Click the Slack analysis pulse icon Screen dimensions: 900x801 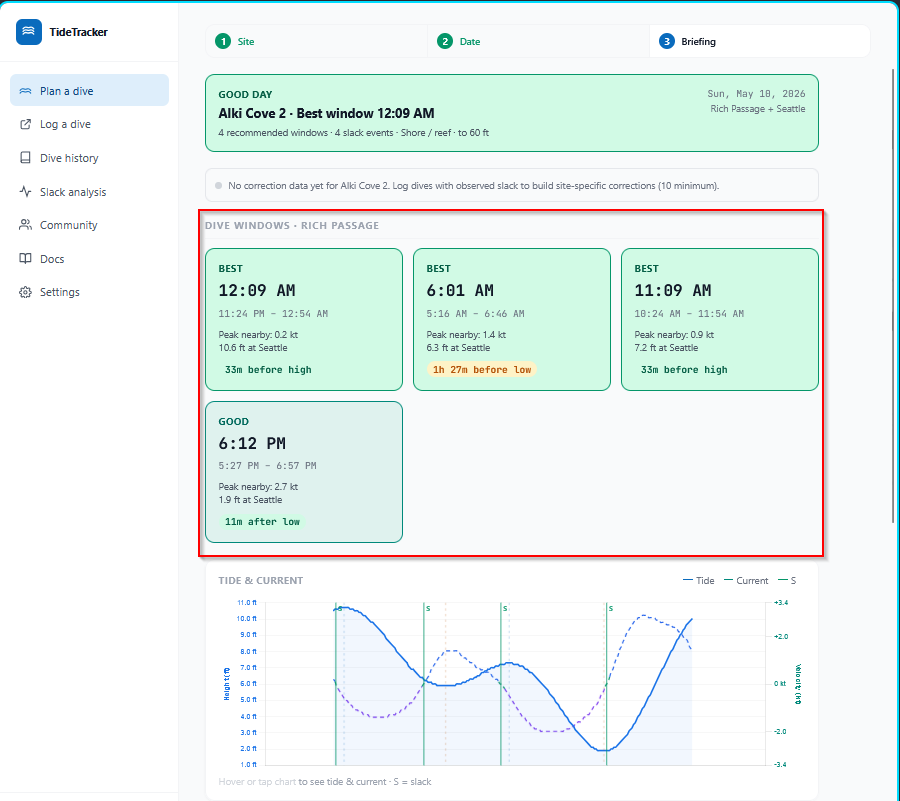(x=25, y=192)
